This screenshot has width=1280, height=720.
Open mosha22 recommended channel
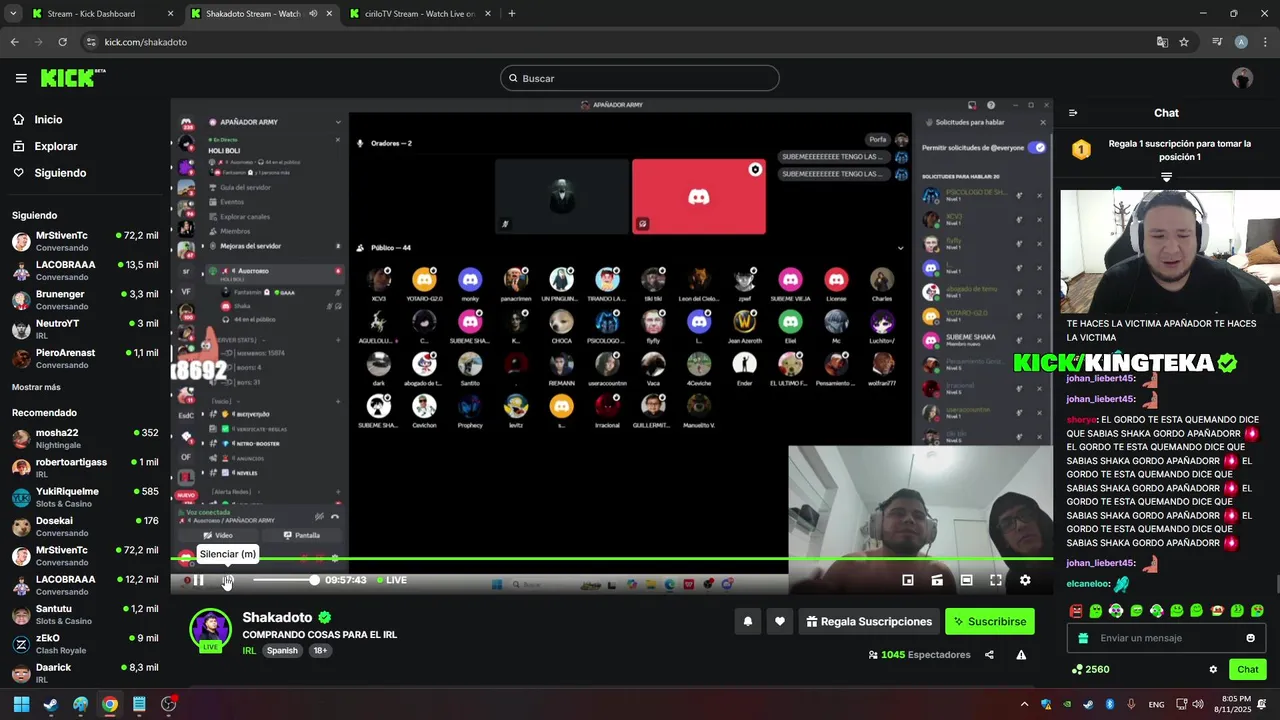85,438
